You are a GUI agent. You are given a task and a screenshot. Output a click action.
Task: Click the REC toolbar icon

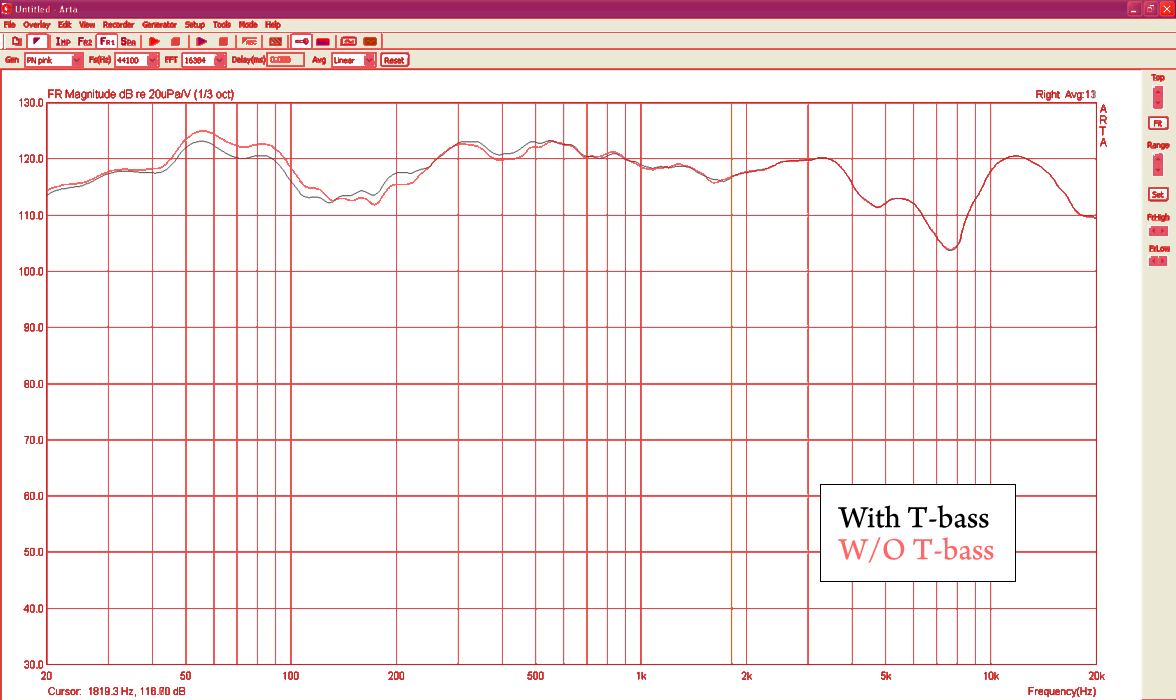tap(249, 41)
